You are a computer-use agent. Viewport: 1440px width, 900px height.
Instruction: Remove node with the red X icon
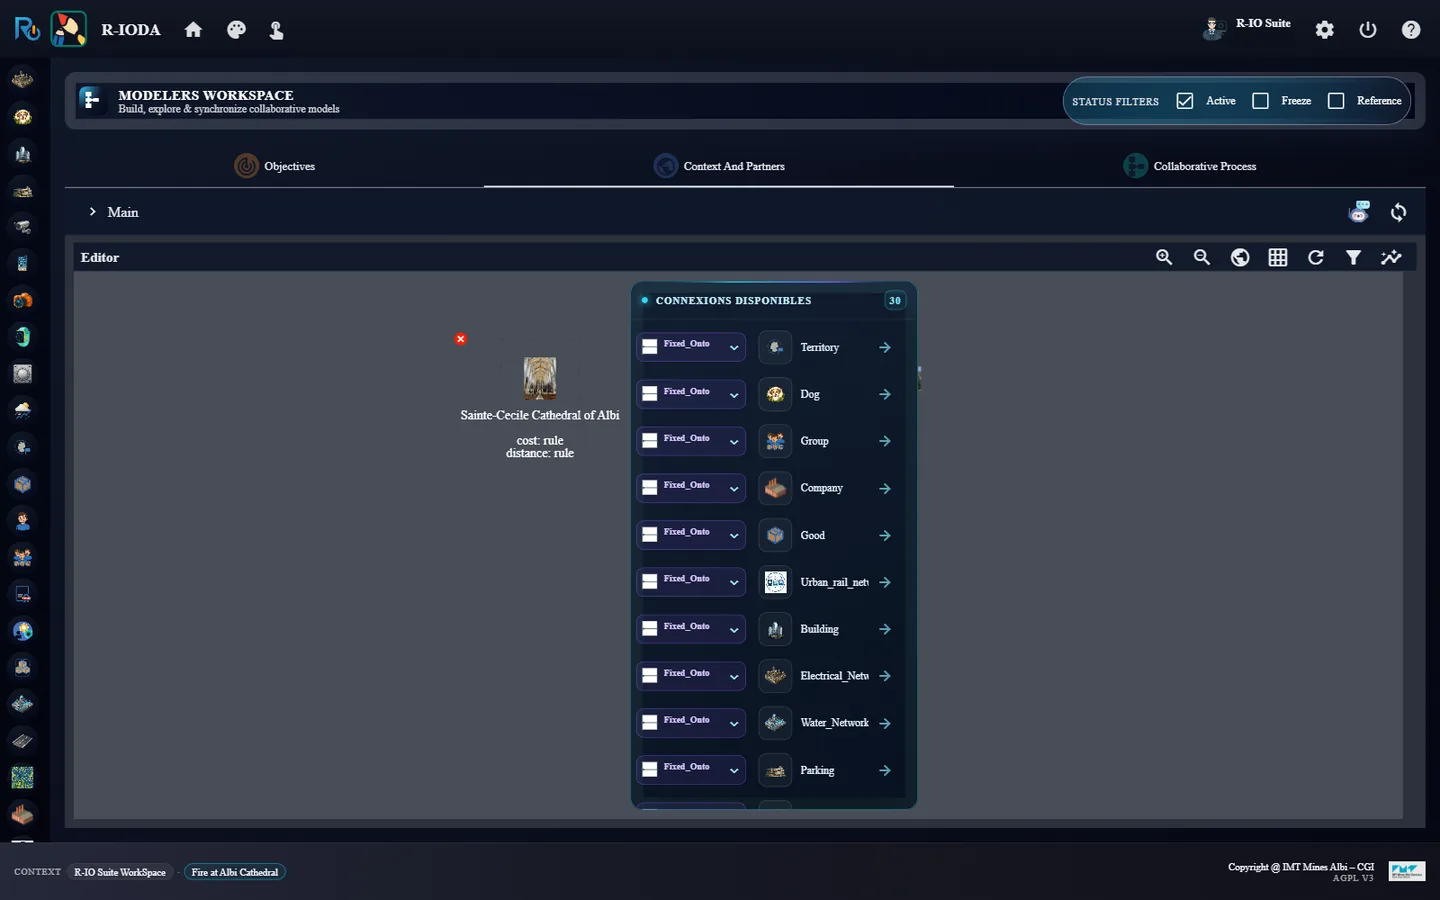[x=460, y=339]
